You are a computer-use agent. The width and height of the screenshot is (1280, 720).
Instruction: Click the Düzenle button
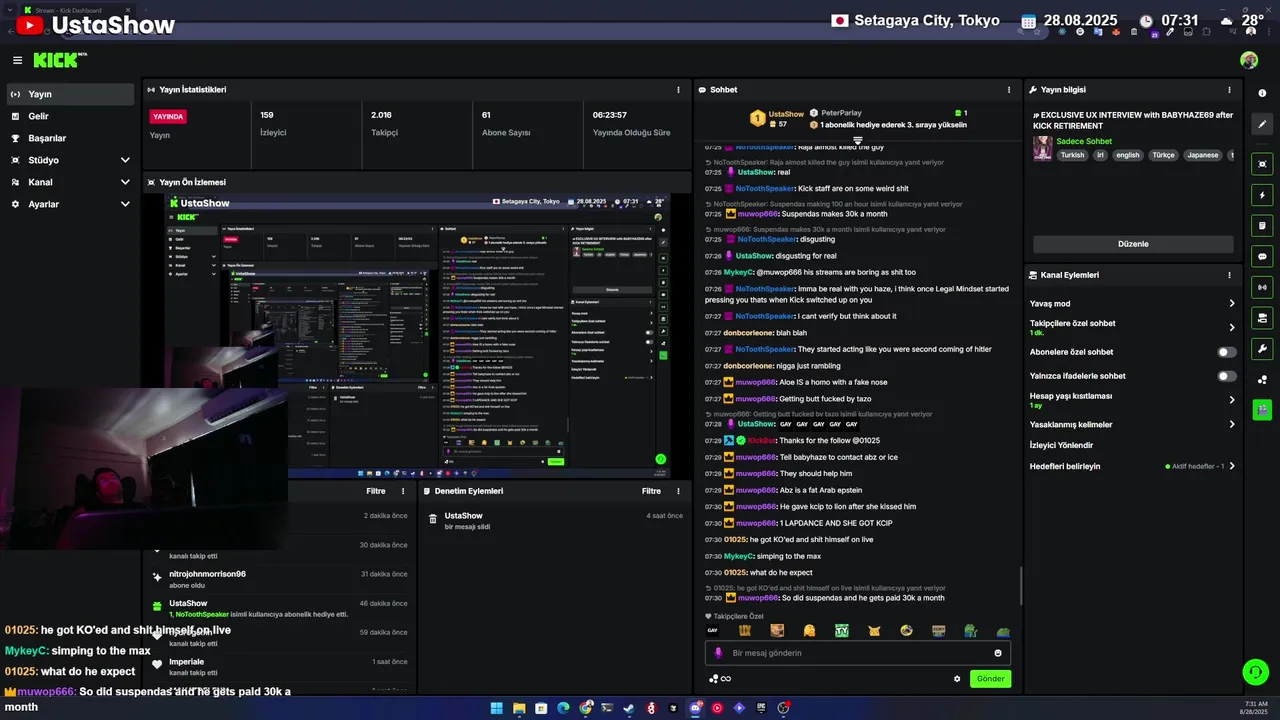tap(1133, 244)
